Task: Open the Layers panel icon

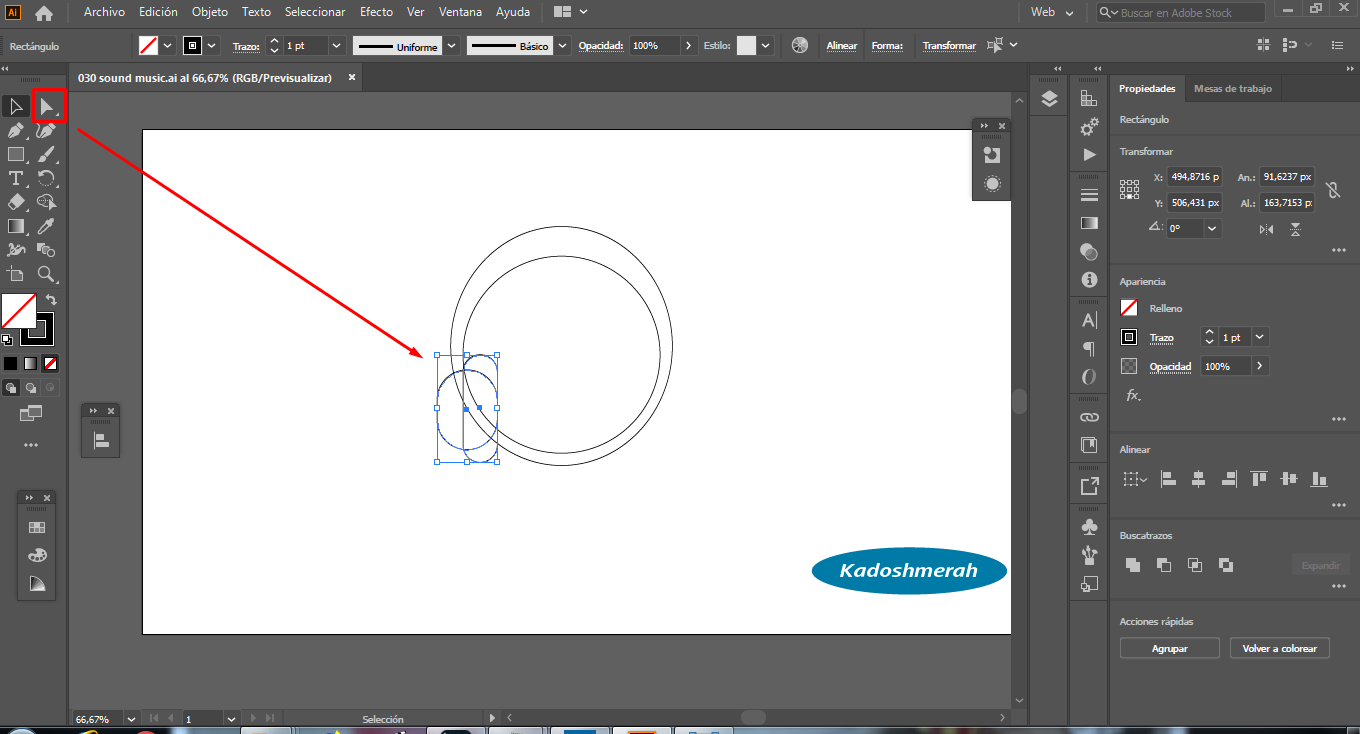Action: (x=1049, y=98)
